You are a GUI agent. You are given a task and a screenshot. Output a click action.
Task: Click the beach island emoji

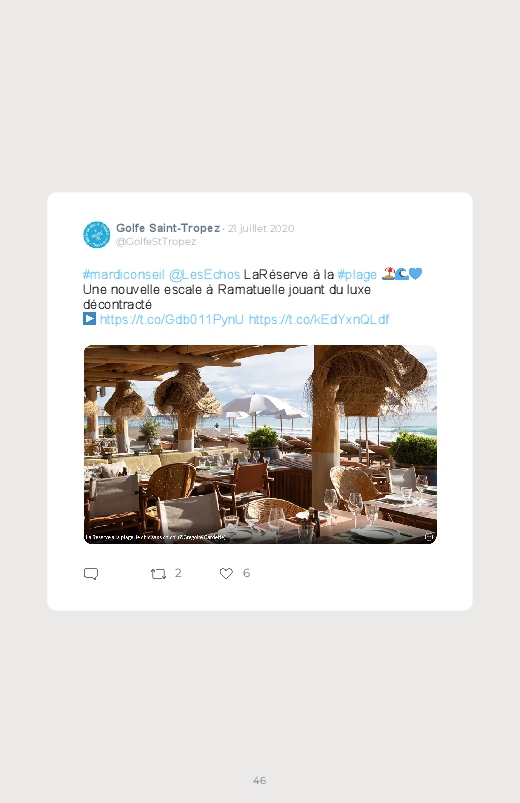coord(388,274)
